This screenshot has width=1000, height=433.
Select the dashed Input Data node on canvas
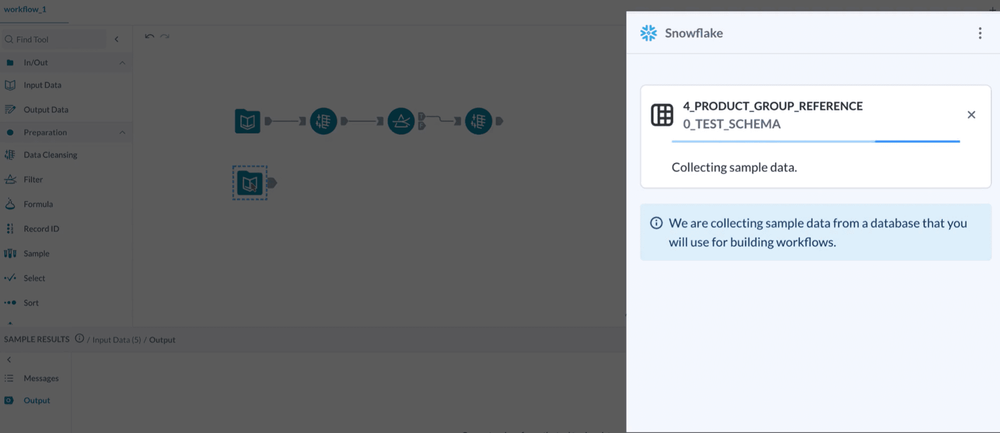(x=248, y=183)
